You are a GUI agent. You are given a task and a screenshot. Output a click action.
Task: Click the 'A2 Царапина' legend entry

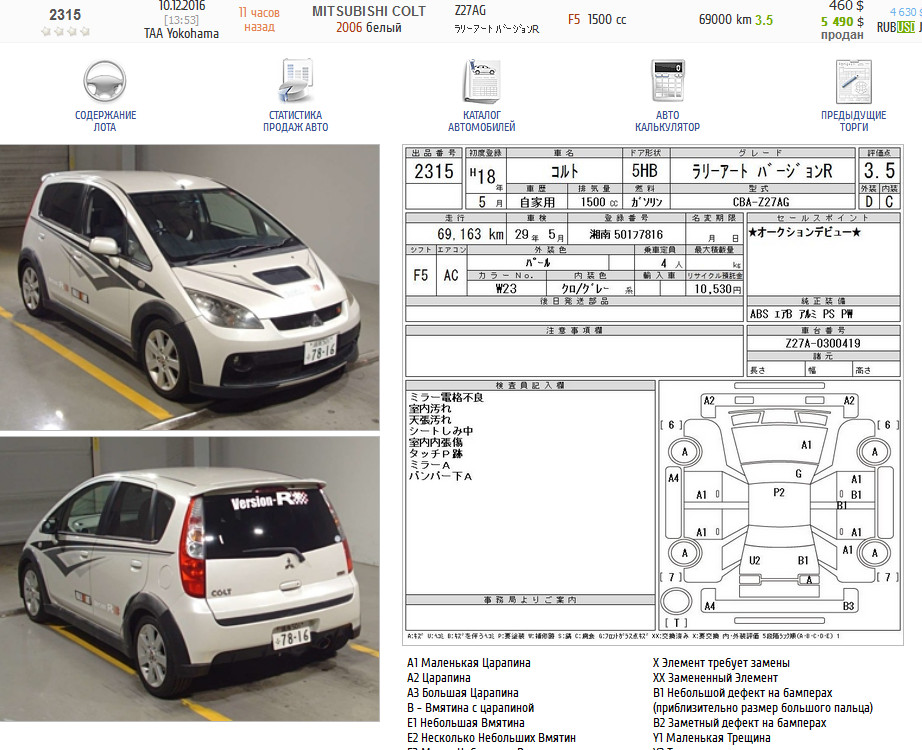tap(439, 678)
